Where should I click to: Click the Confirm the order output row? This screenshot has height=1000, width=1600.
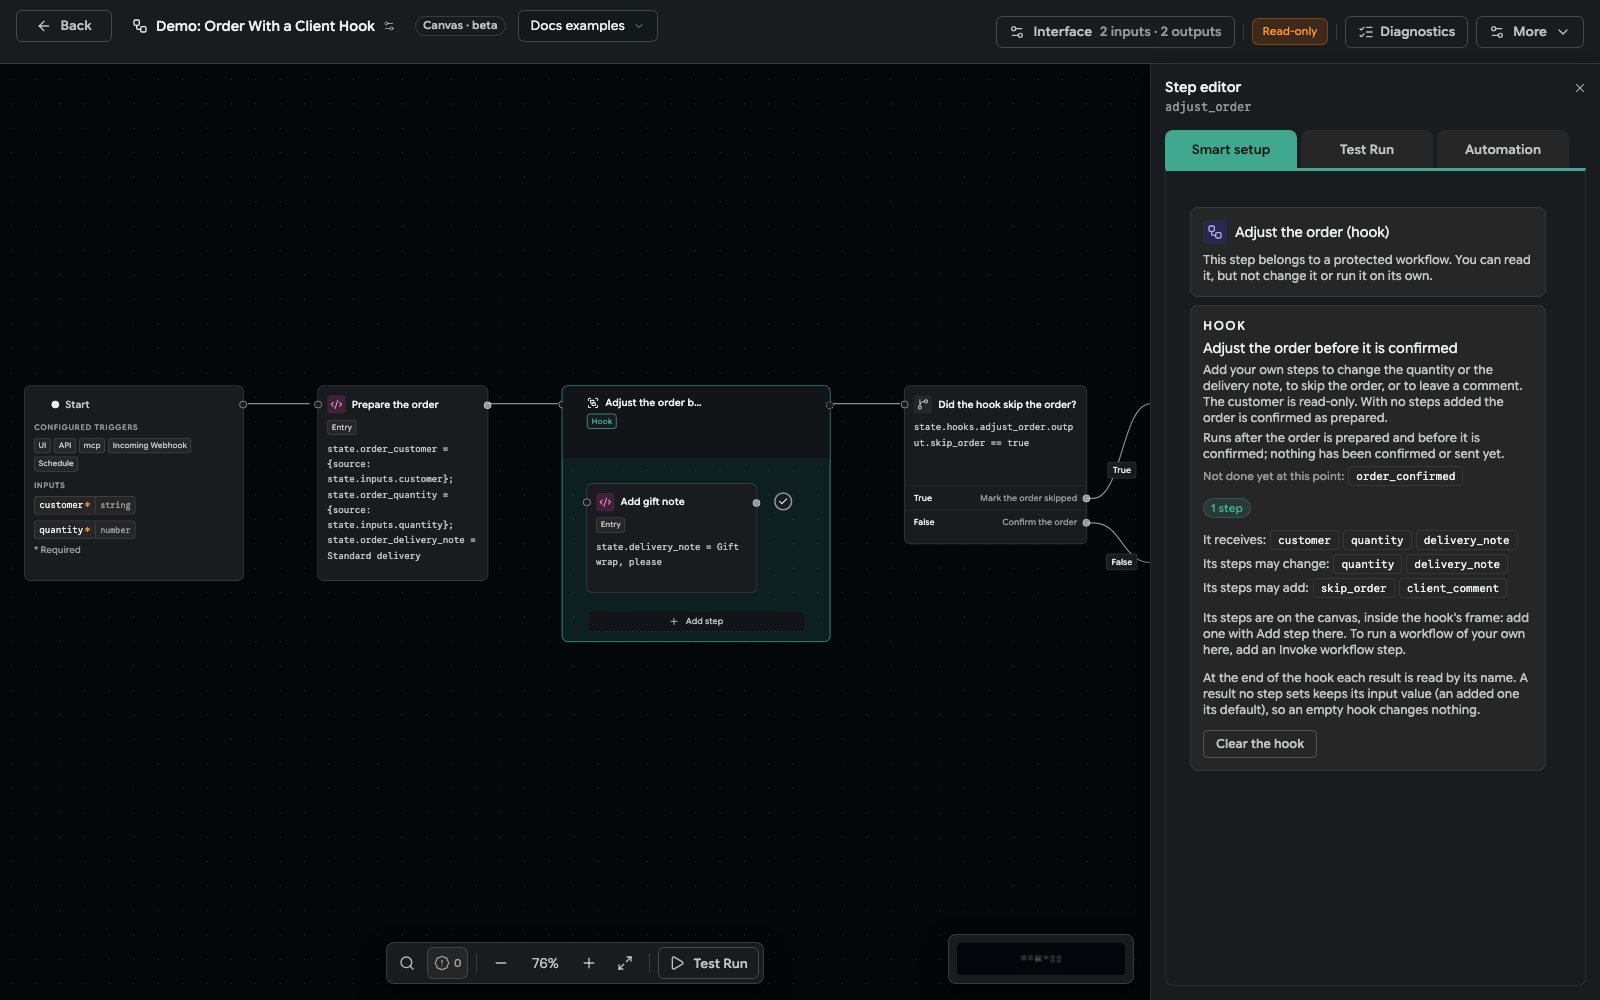995,522
